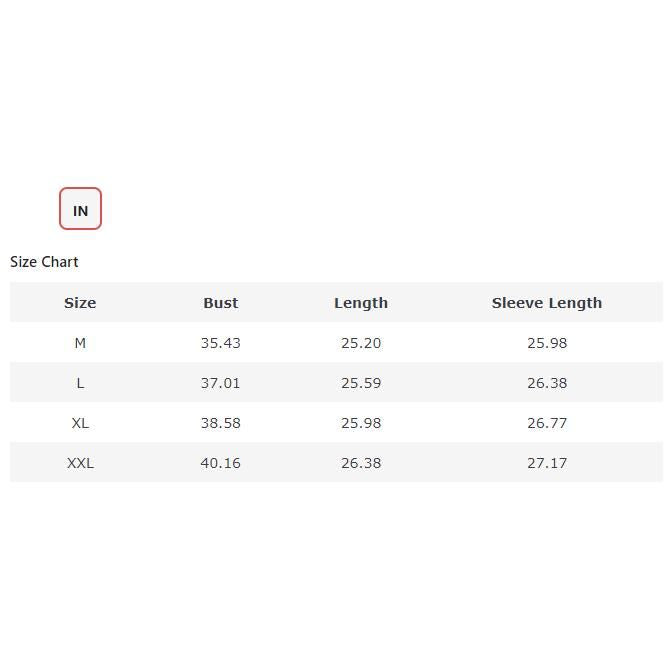Image resolution: width=668 pixels, height=668 pixels.
Task: Click the Size column header
Action: click(x=80, y=303)
